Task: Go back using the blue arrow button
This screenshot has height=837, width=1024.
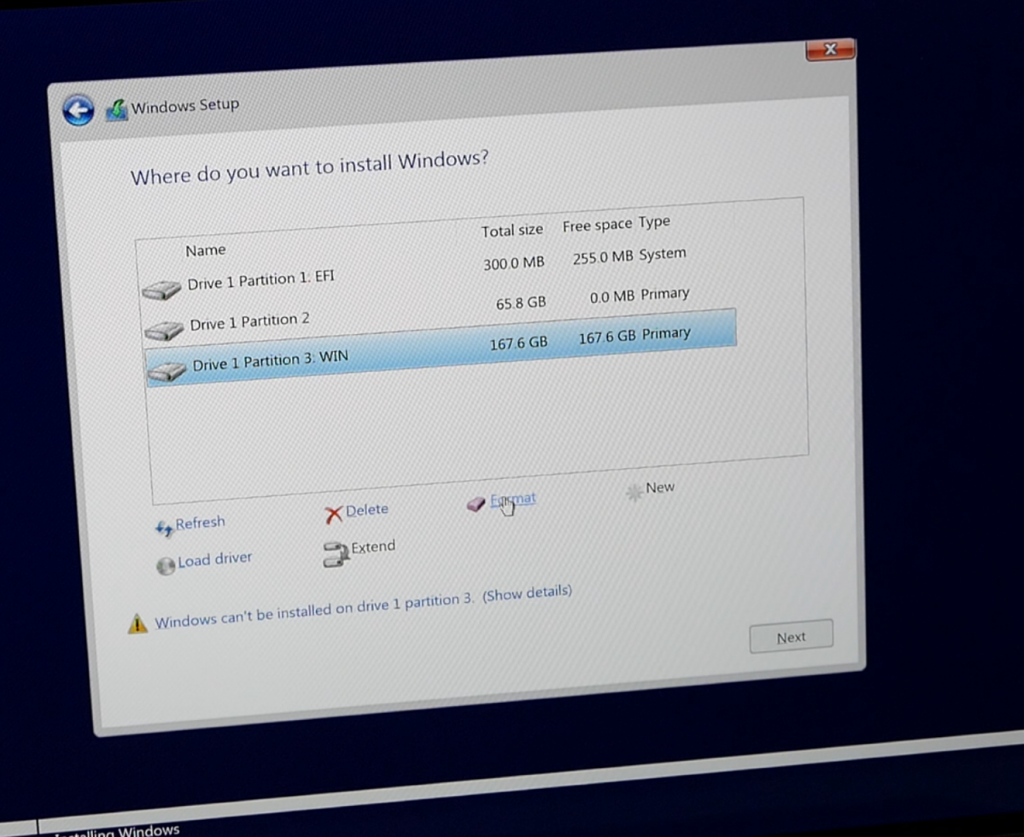Action: click(x=78, y=110)
